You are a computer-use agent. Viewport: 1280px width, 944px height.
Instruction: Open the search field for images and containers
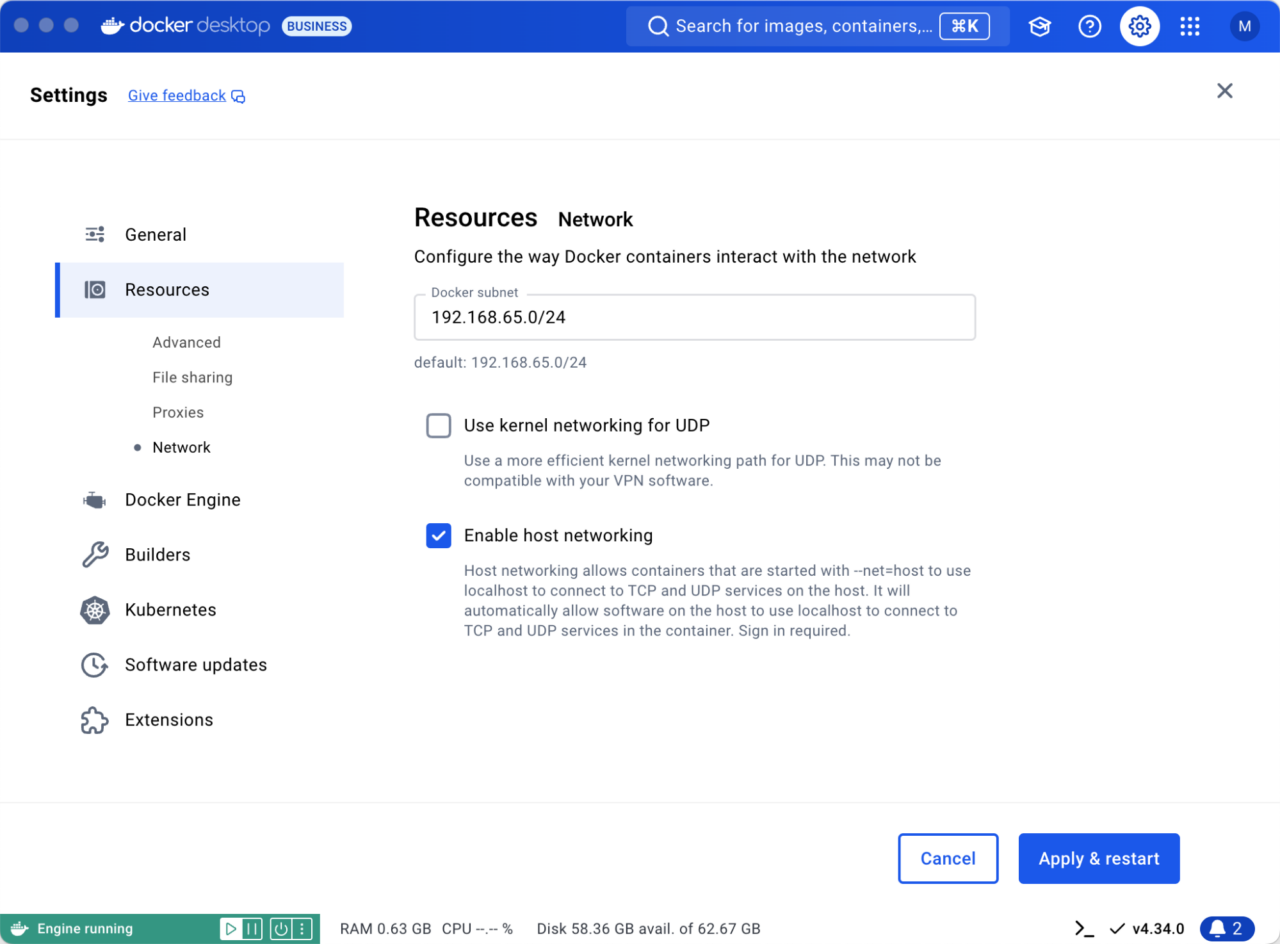[x=816, y=26]
